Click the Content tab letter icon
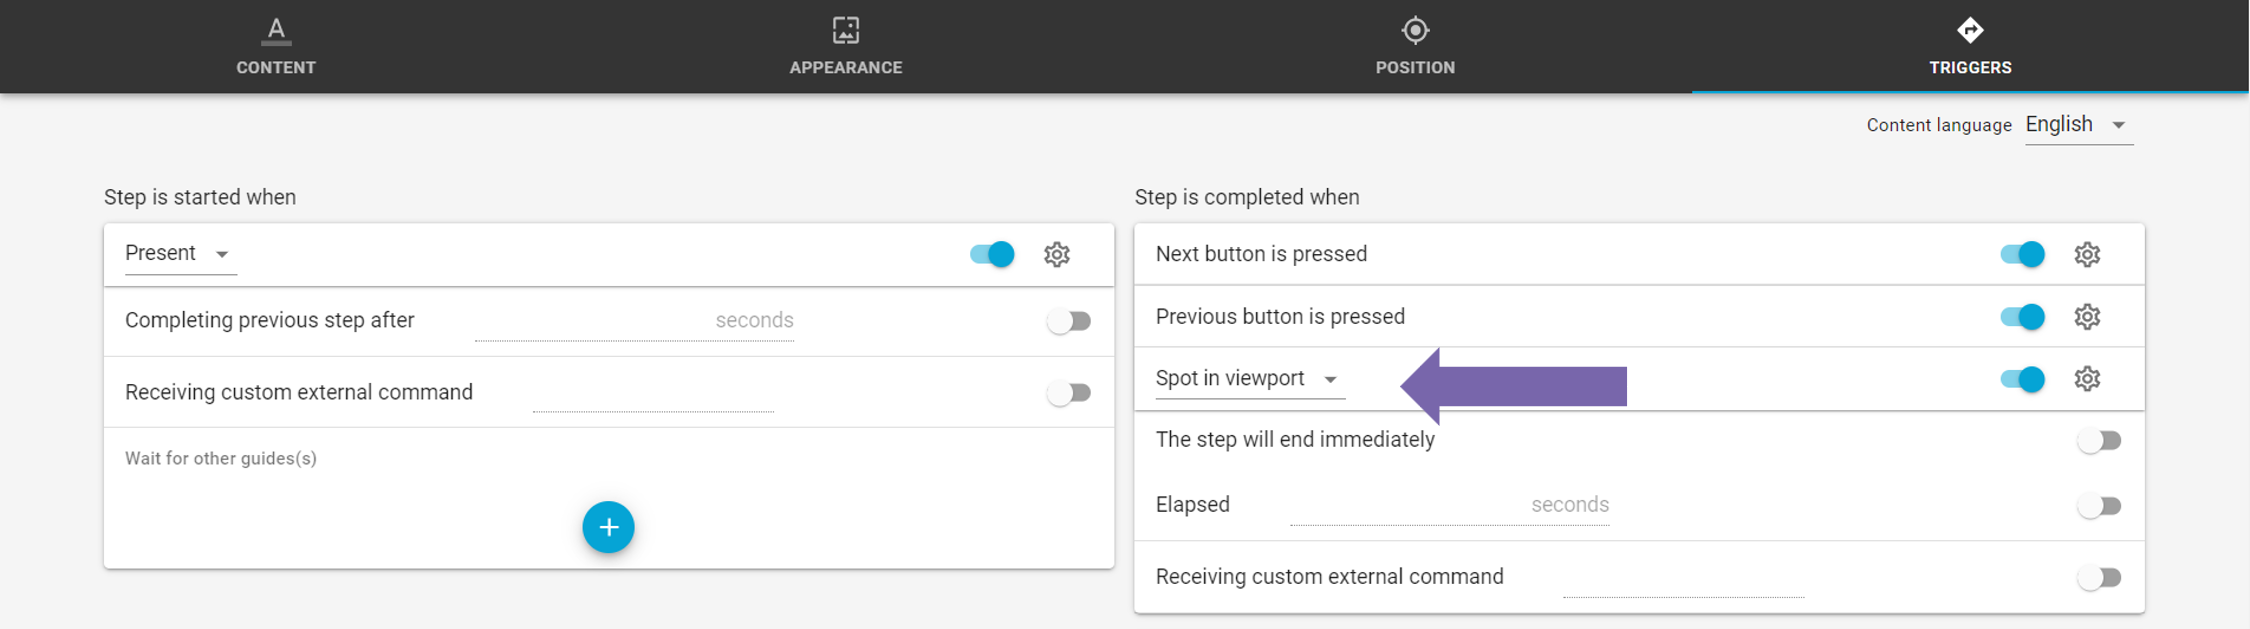This screenshot has height=629, width=2250. point(276,31)
